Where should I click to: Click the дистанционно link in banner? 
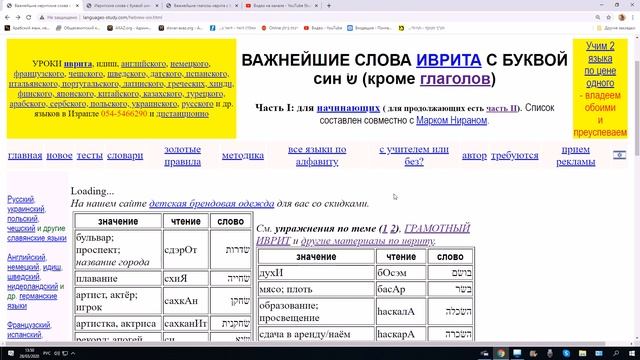tap(182, 113)
